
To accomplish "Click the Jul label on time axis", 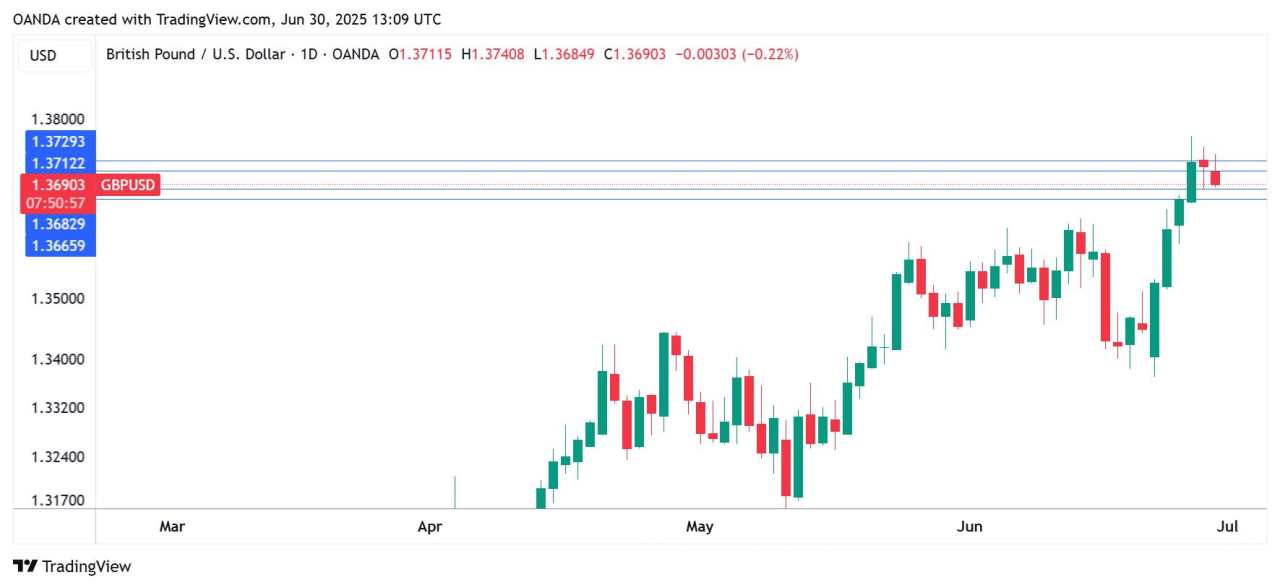I will point(1229,526).
